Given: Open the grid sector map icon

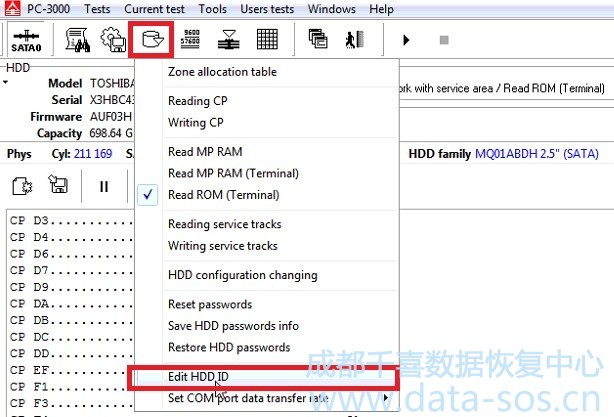Looking at the screenshot, I should coord(267,40).
